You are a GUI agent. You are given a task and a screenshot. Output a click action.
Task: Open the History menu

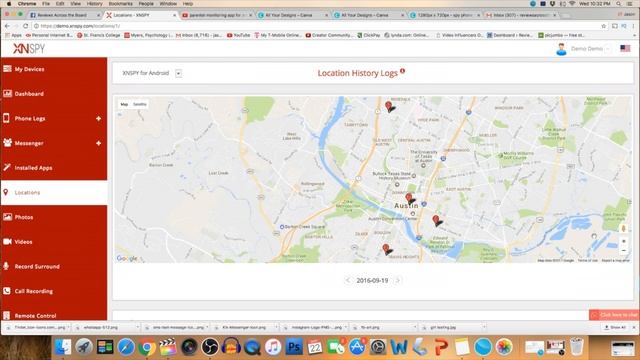click(x=94, y=4)
